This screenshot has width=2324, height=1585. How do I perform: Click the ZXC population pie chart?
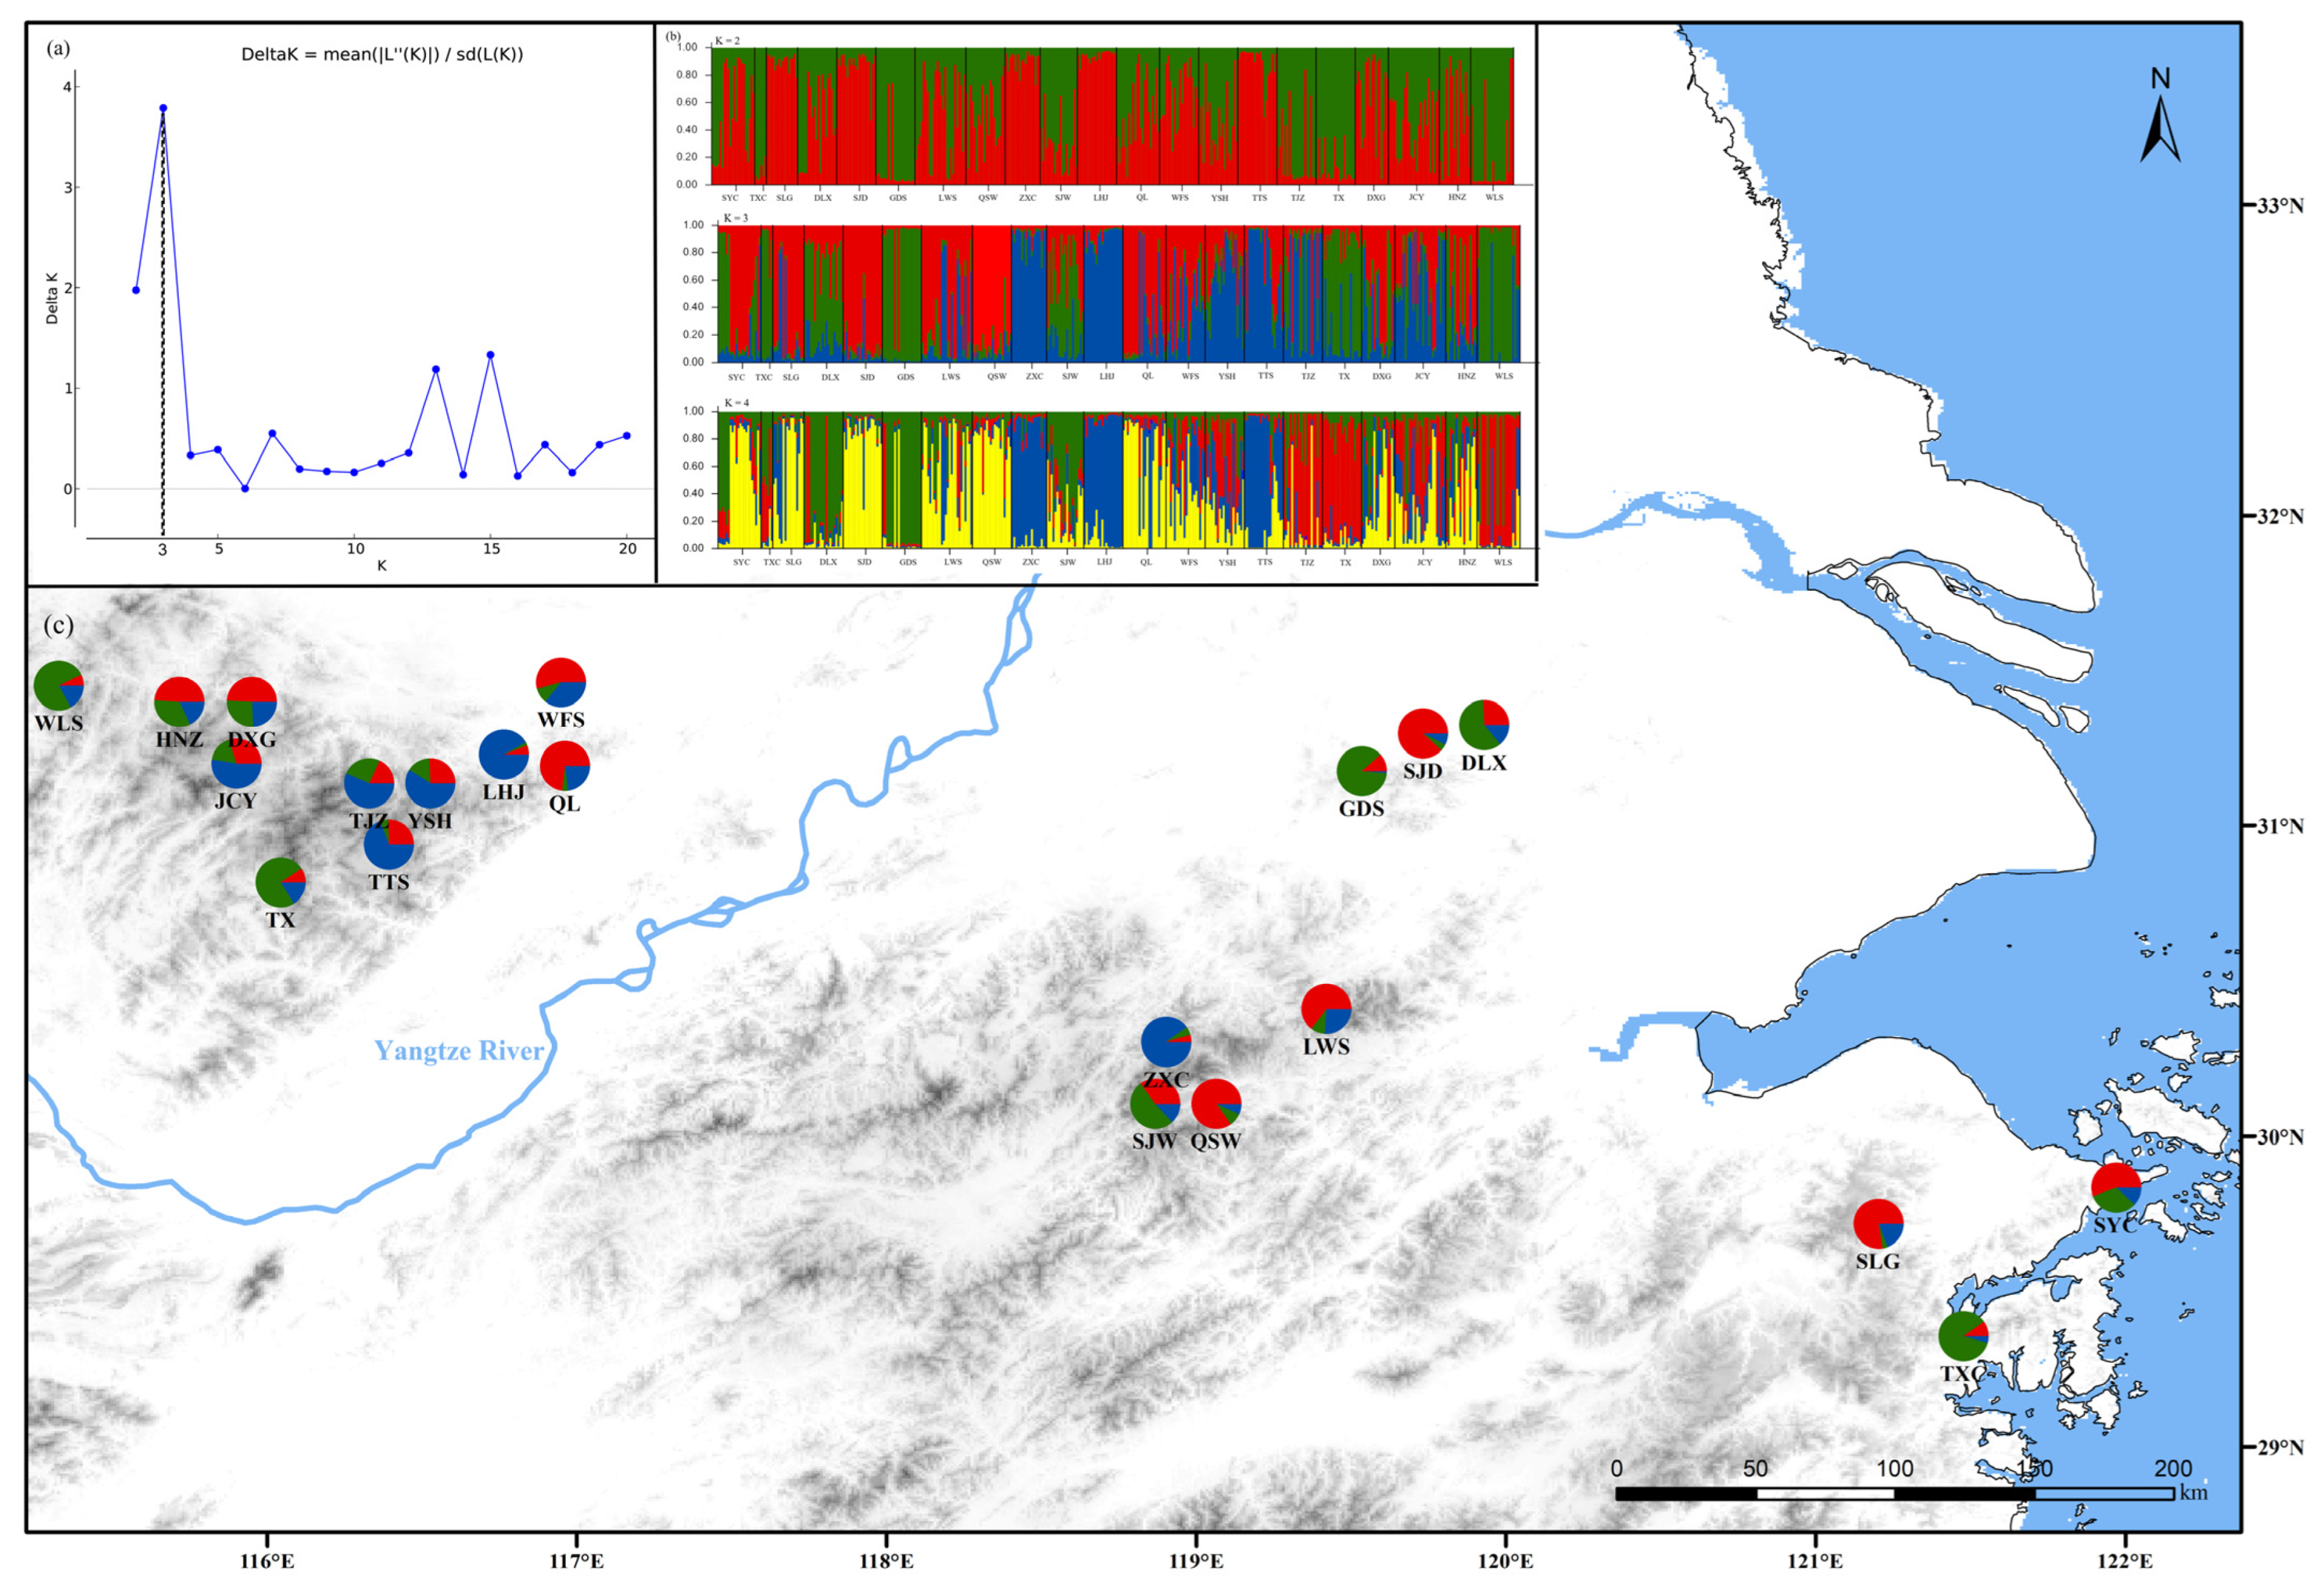tap(1166, 1042)
